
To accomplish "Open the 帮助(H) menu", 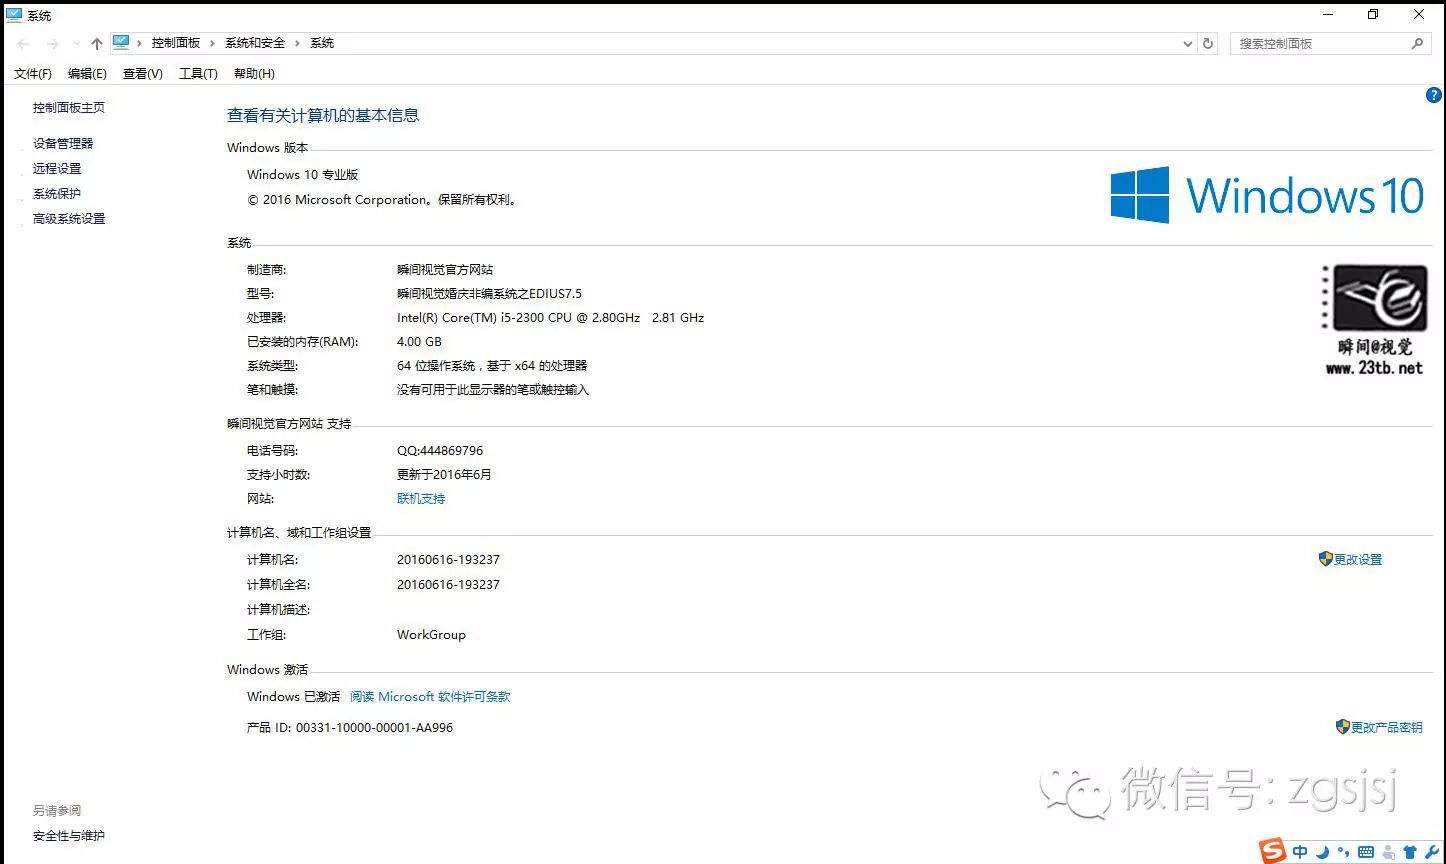I will pyautogui.click(x=254, y=74).
